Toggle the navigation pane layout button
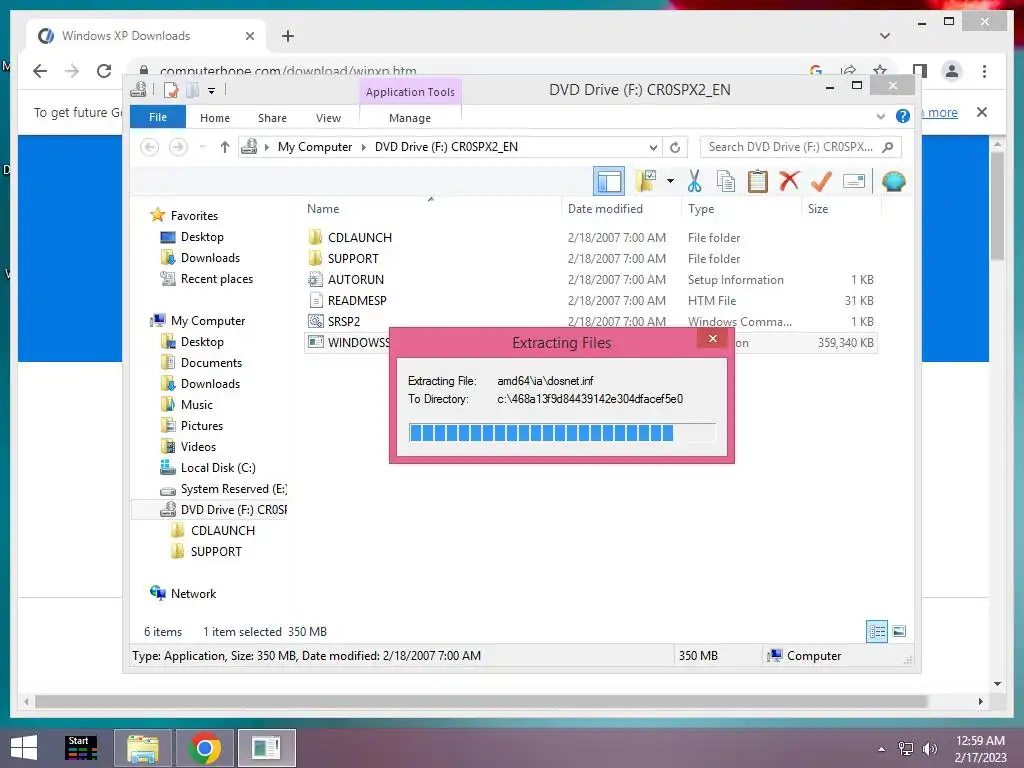 pos(609,181)
